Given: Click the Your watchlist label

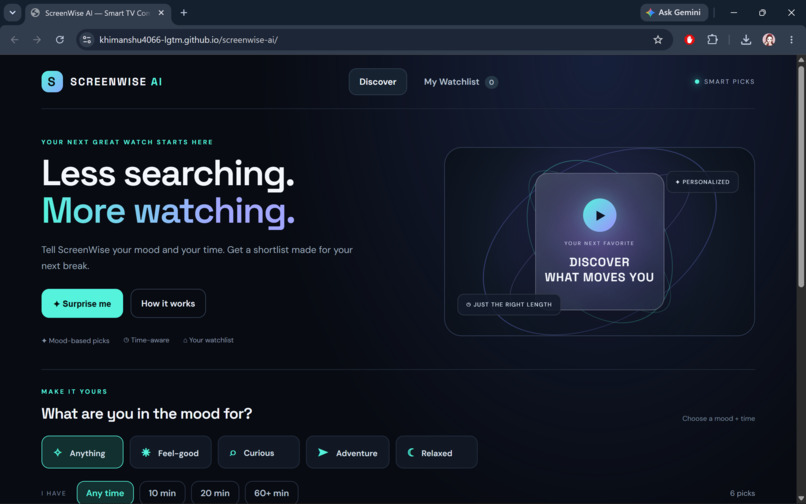Looking at the screenshot, I should pos(208,340).
